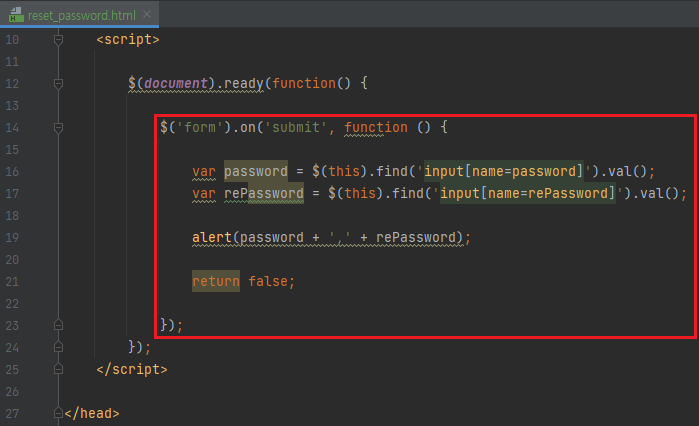Collapse the script tag fold at line 10
This screenshot has width=699, height=426.
[58, 40]
